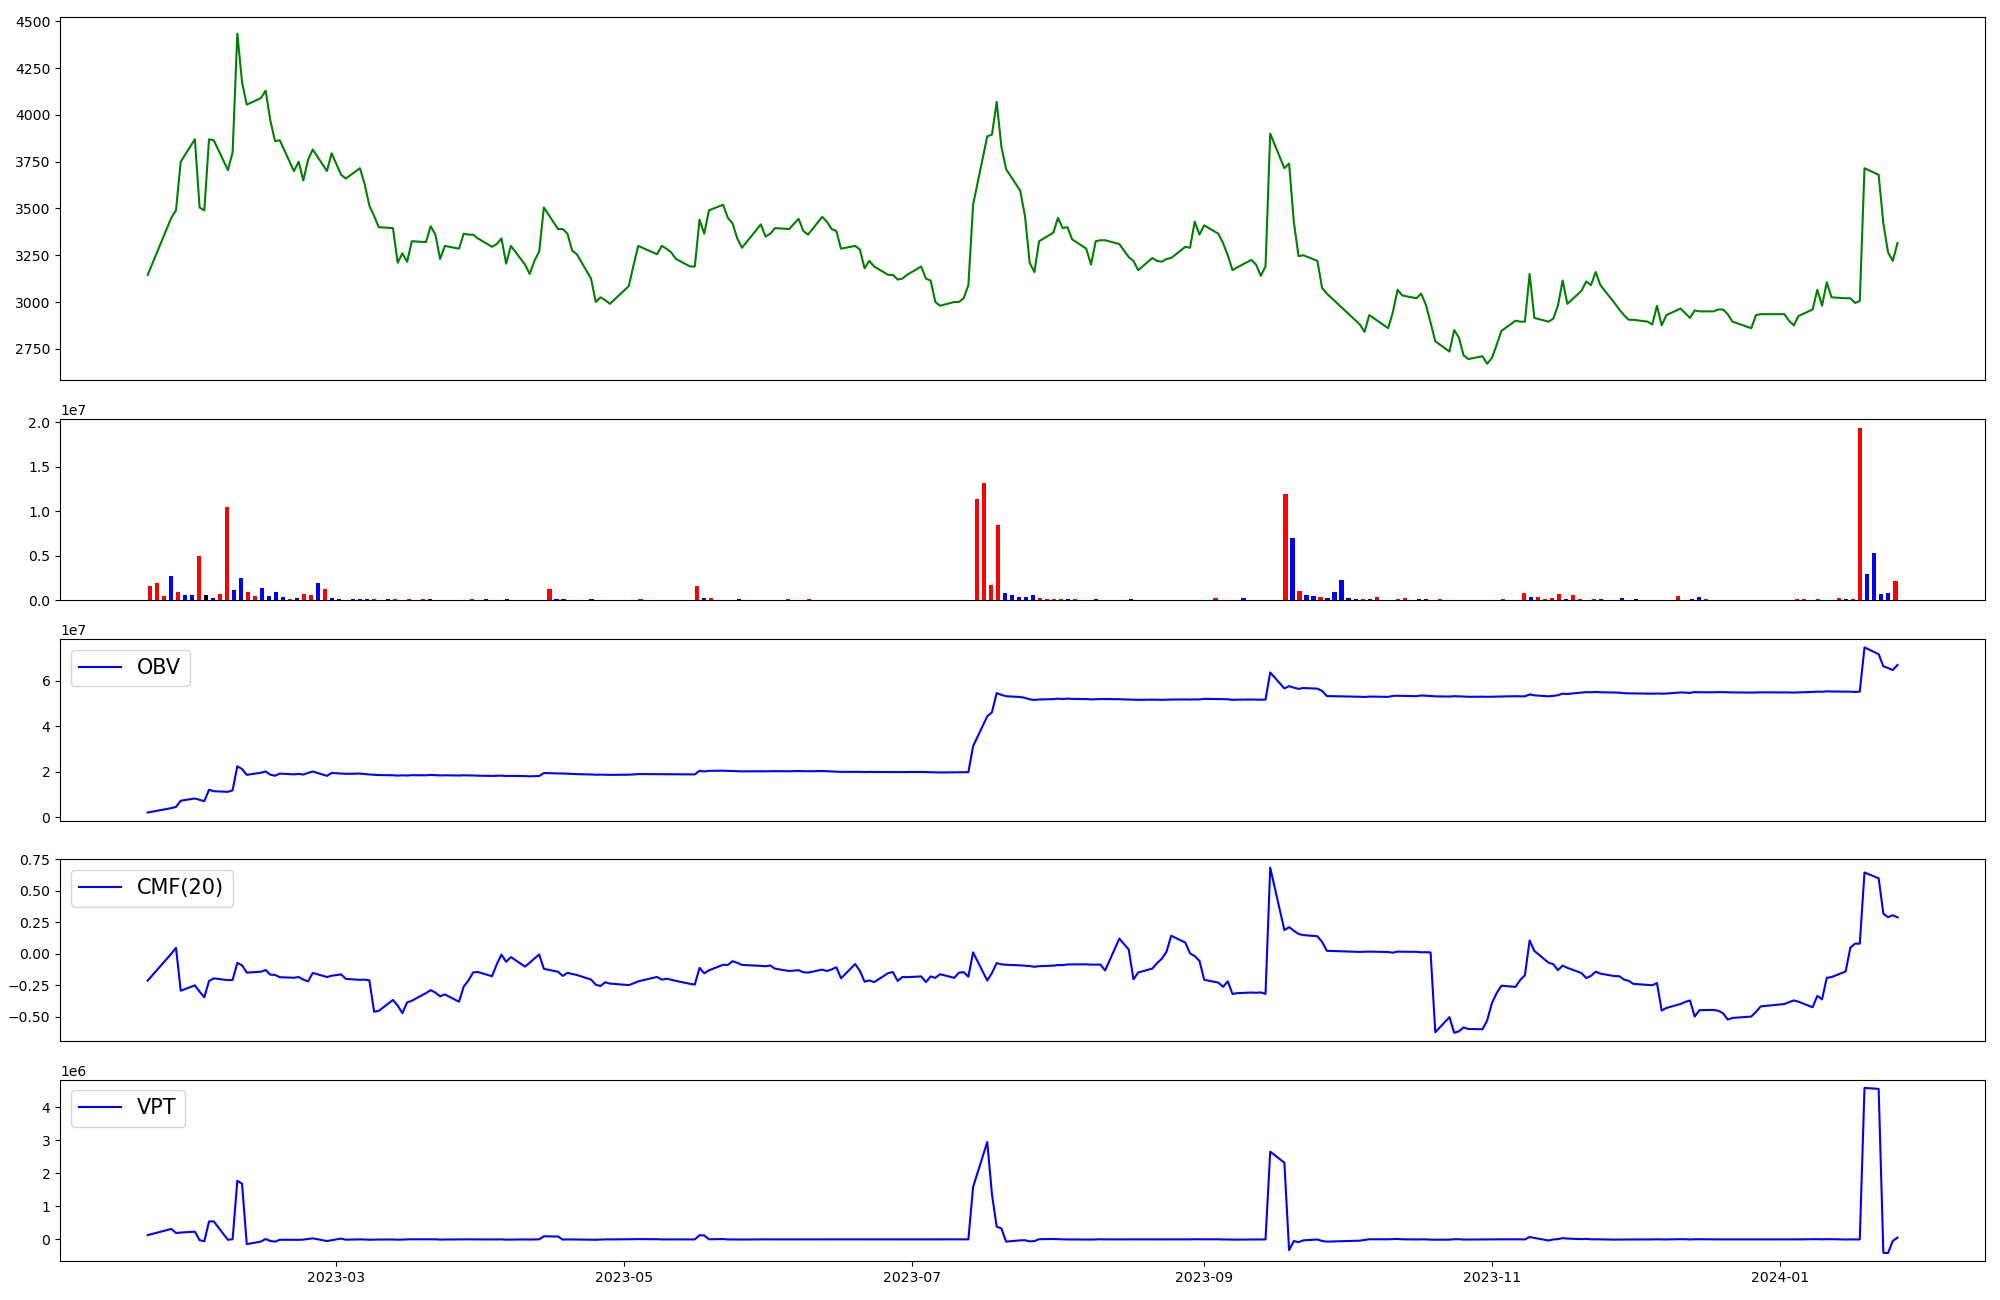
Task: Click the VPT legend label
Action: click(x=156, y=1107)
